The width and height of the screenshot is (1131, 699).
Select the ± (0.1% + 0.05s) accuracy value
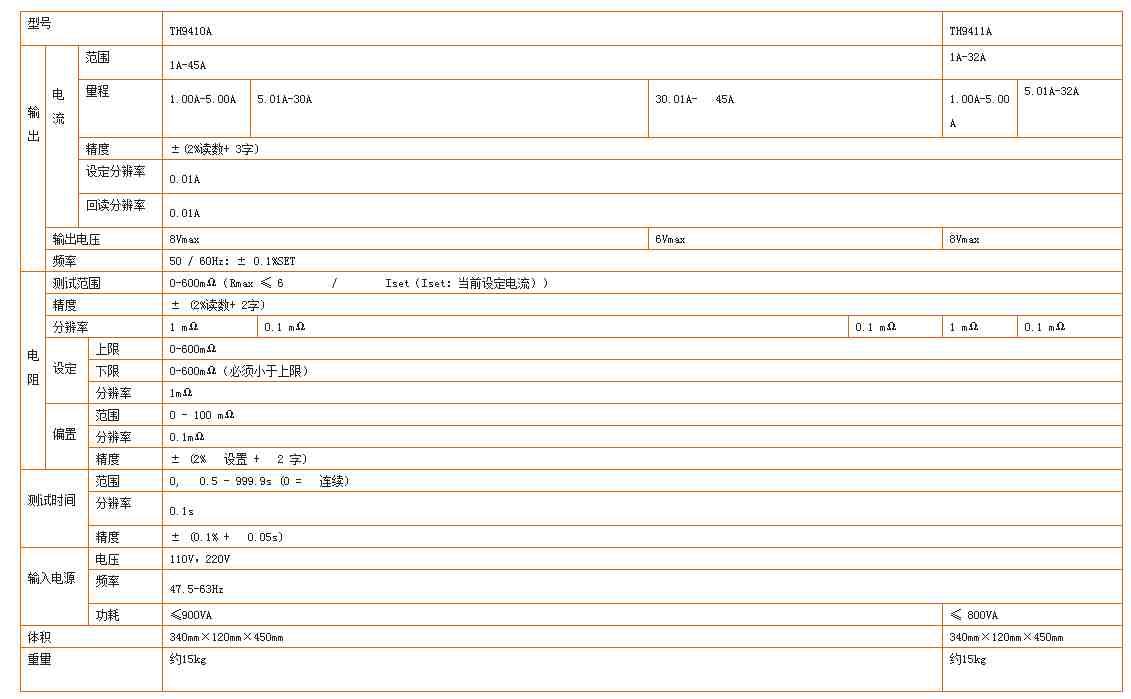click(226, 537)
